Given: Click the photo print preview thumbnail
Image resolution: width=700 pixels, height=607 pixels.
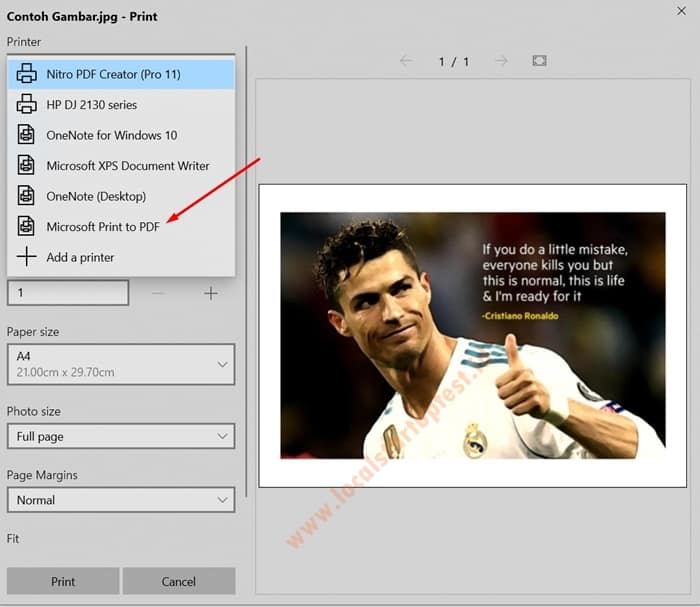Looking at the screenshot, I should (x=472, y=336).
